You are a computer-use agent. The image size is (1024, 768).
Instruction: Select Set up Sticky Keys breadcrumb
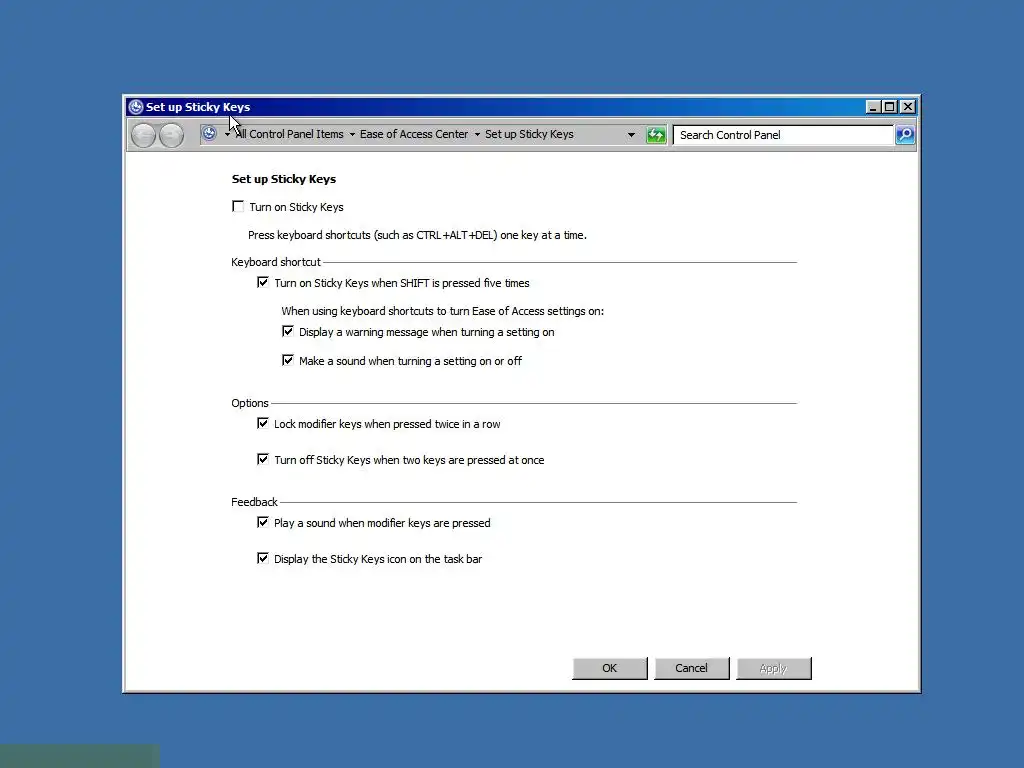529,134
